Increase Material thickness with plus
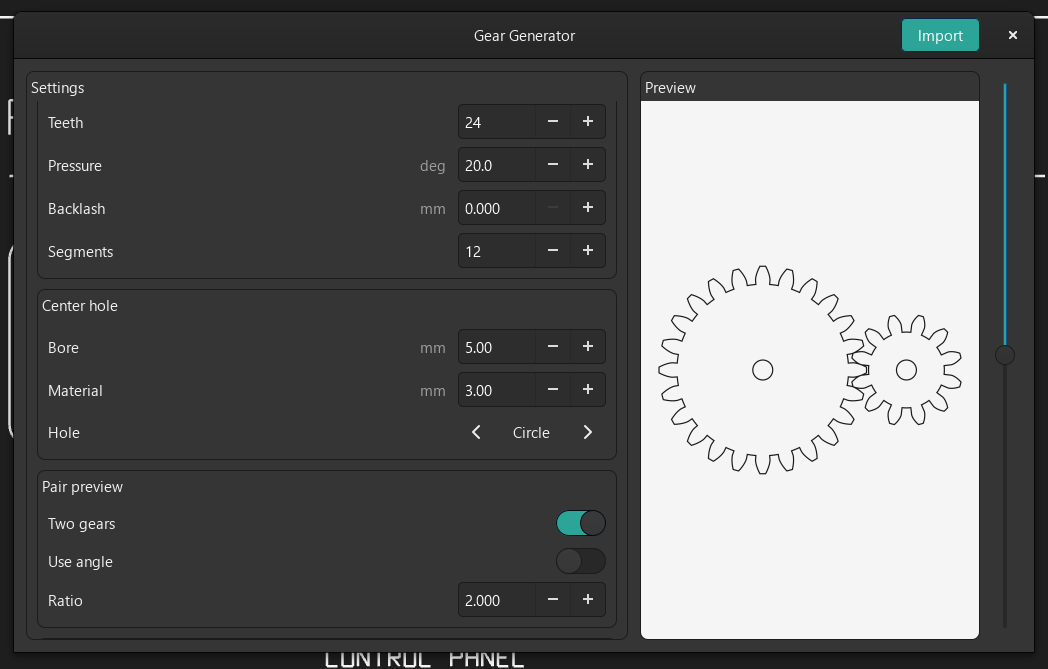The image size is (1048, 669). tap(587, 390)
